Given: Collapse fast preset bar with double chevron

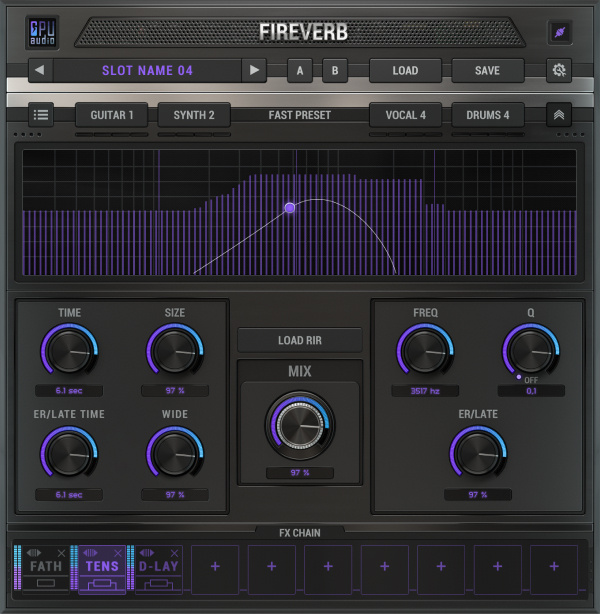Looking at the screenshot, I should point(559,115).
